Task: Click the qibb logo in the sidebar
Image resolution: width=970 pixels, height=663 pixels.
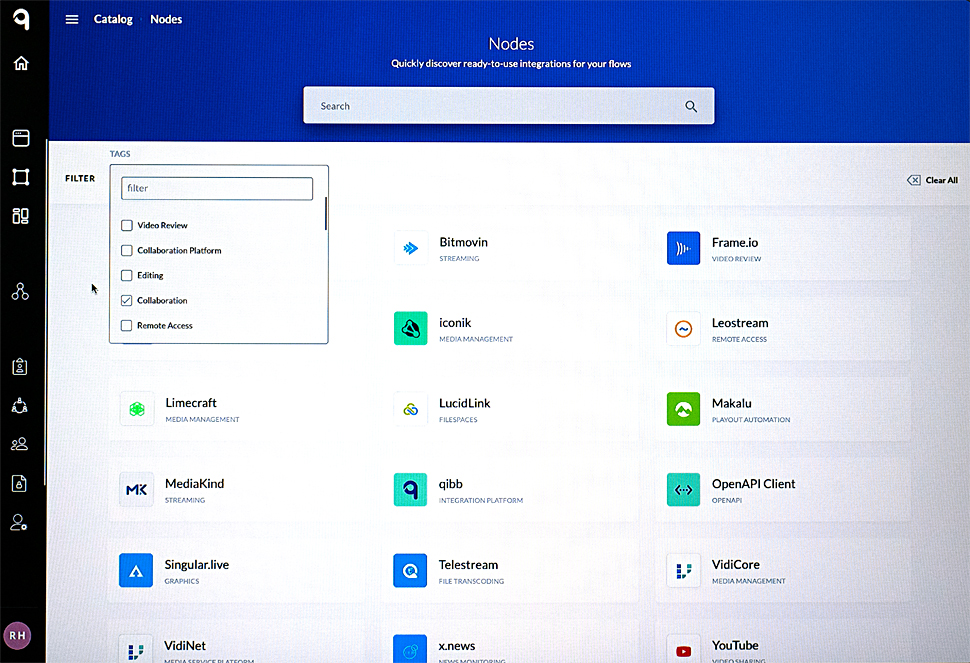Action: click(x=22, y=19)
